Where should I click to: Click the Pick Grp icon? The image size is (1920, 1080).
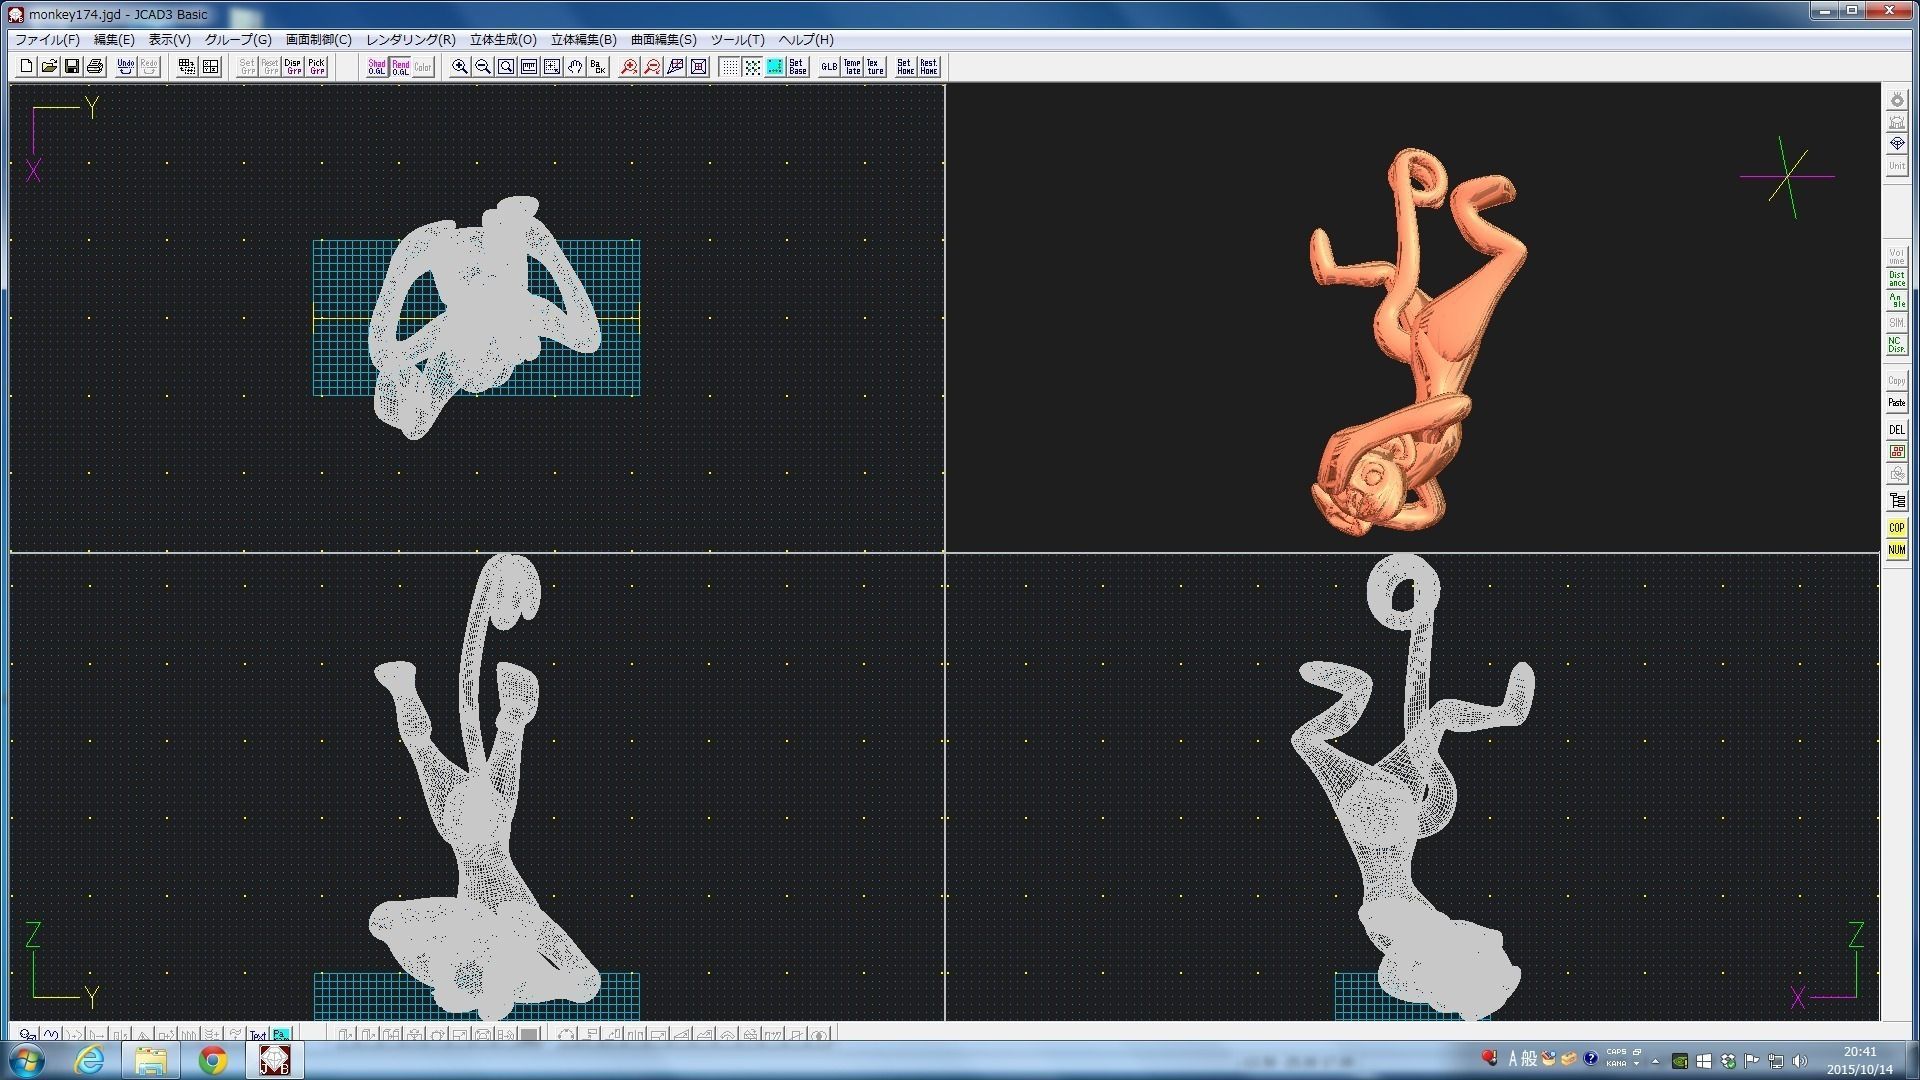(316, 67)
